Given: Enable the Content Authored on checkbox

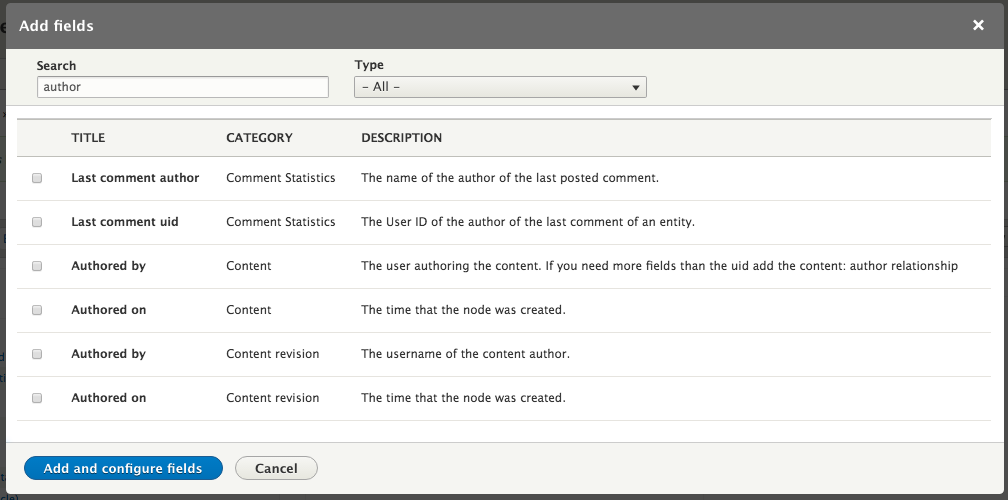Looking at the screenshot, I should pos(37,310).
